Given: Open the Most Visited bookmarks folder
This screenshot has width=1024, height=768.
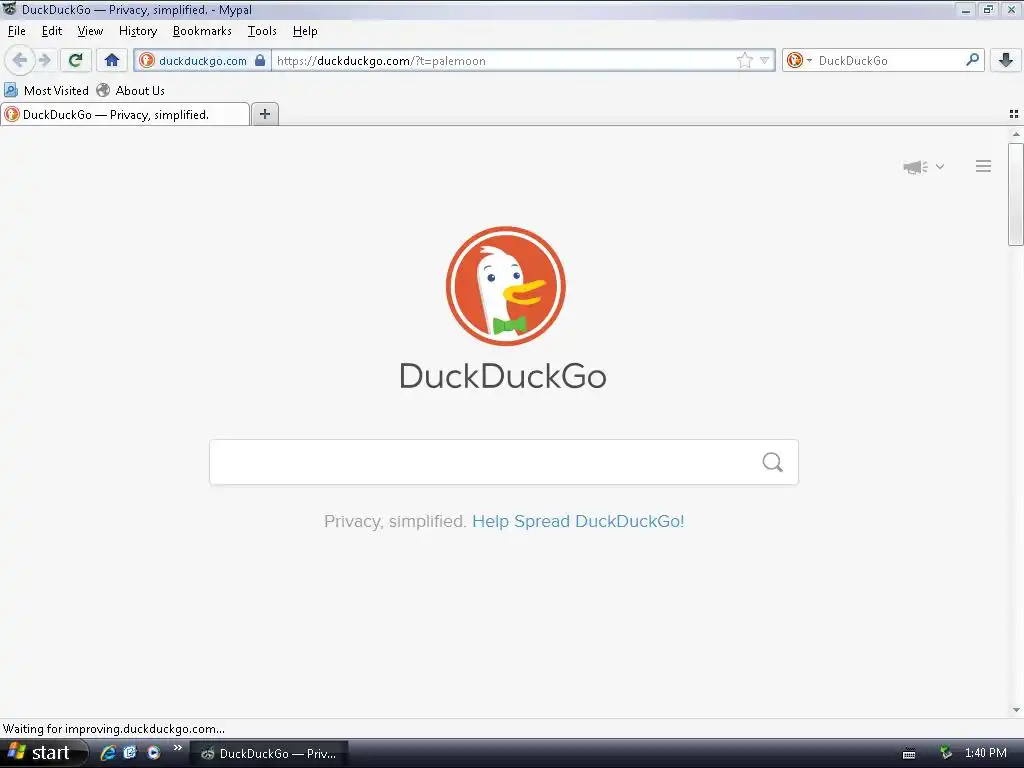Looking at the screenshot, I should (46, 90).
